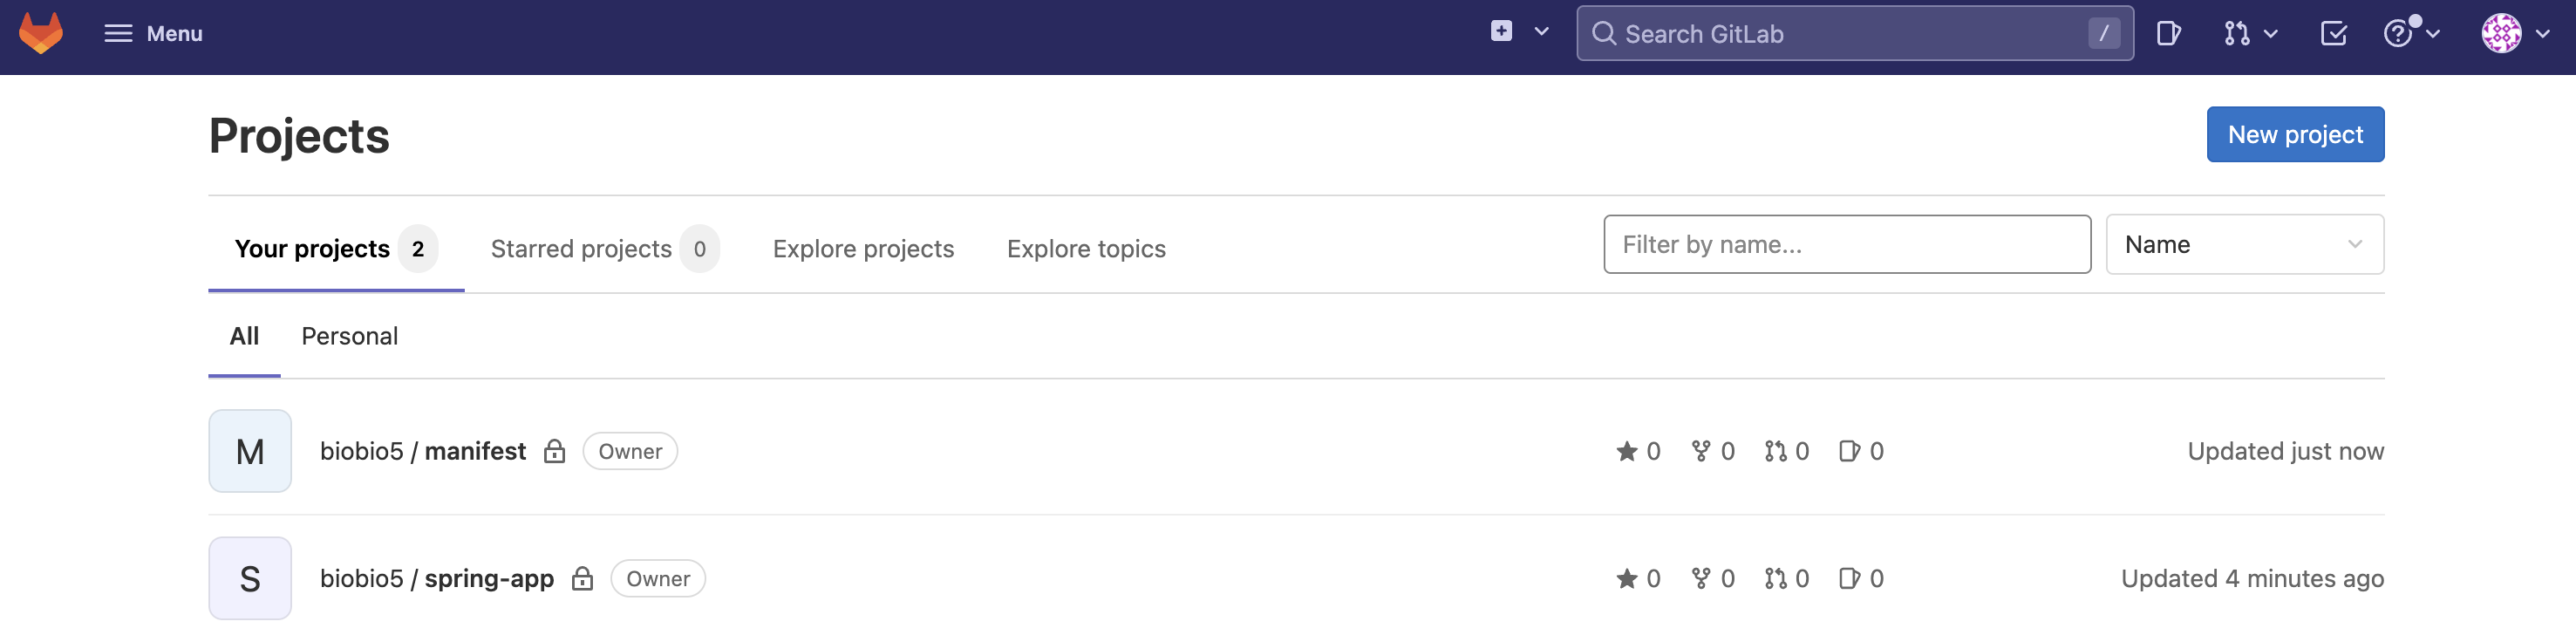Click the star count on spring-app row
2576x642 pixels.
point(1638,578)
